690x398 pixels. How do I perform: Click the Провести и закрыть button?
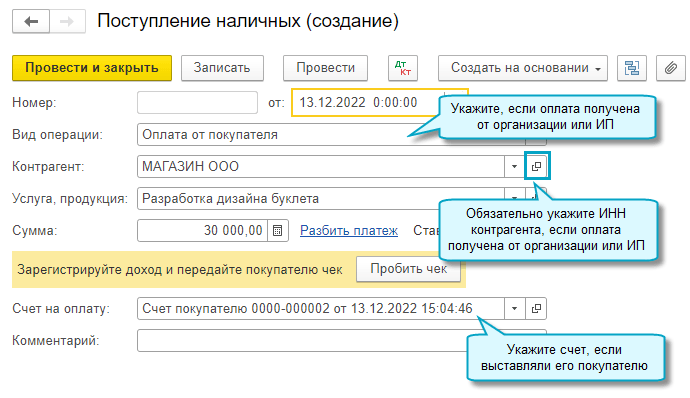coord(92,68)
